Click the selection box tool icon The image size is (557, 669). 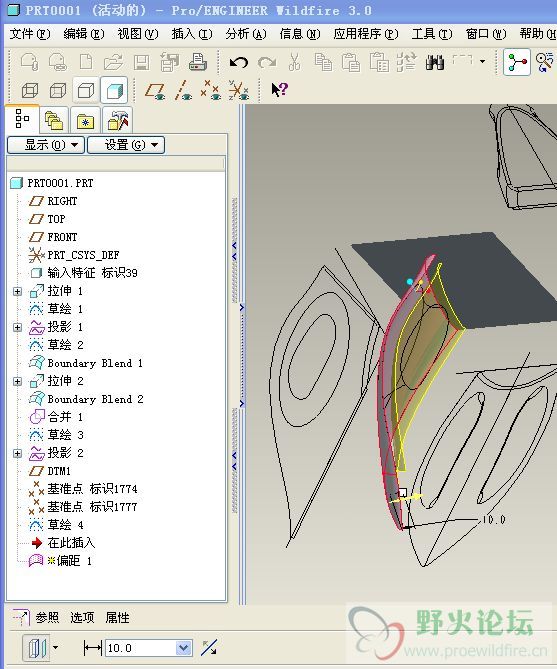point(462,60)
